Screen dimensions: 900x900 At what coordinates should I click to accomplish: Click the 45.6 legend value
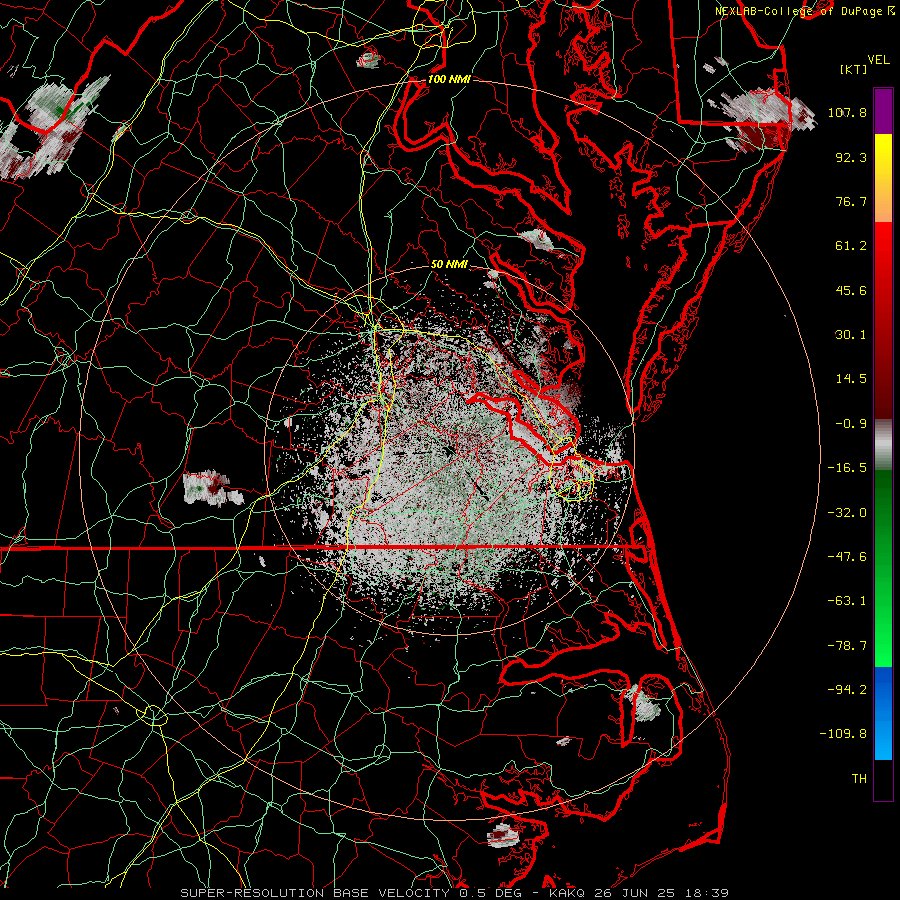[x=851, y=290]
